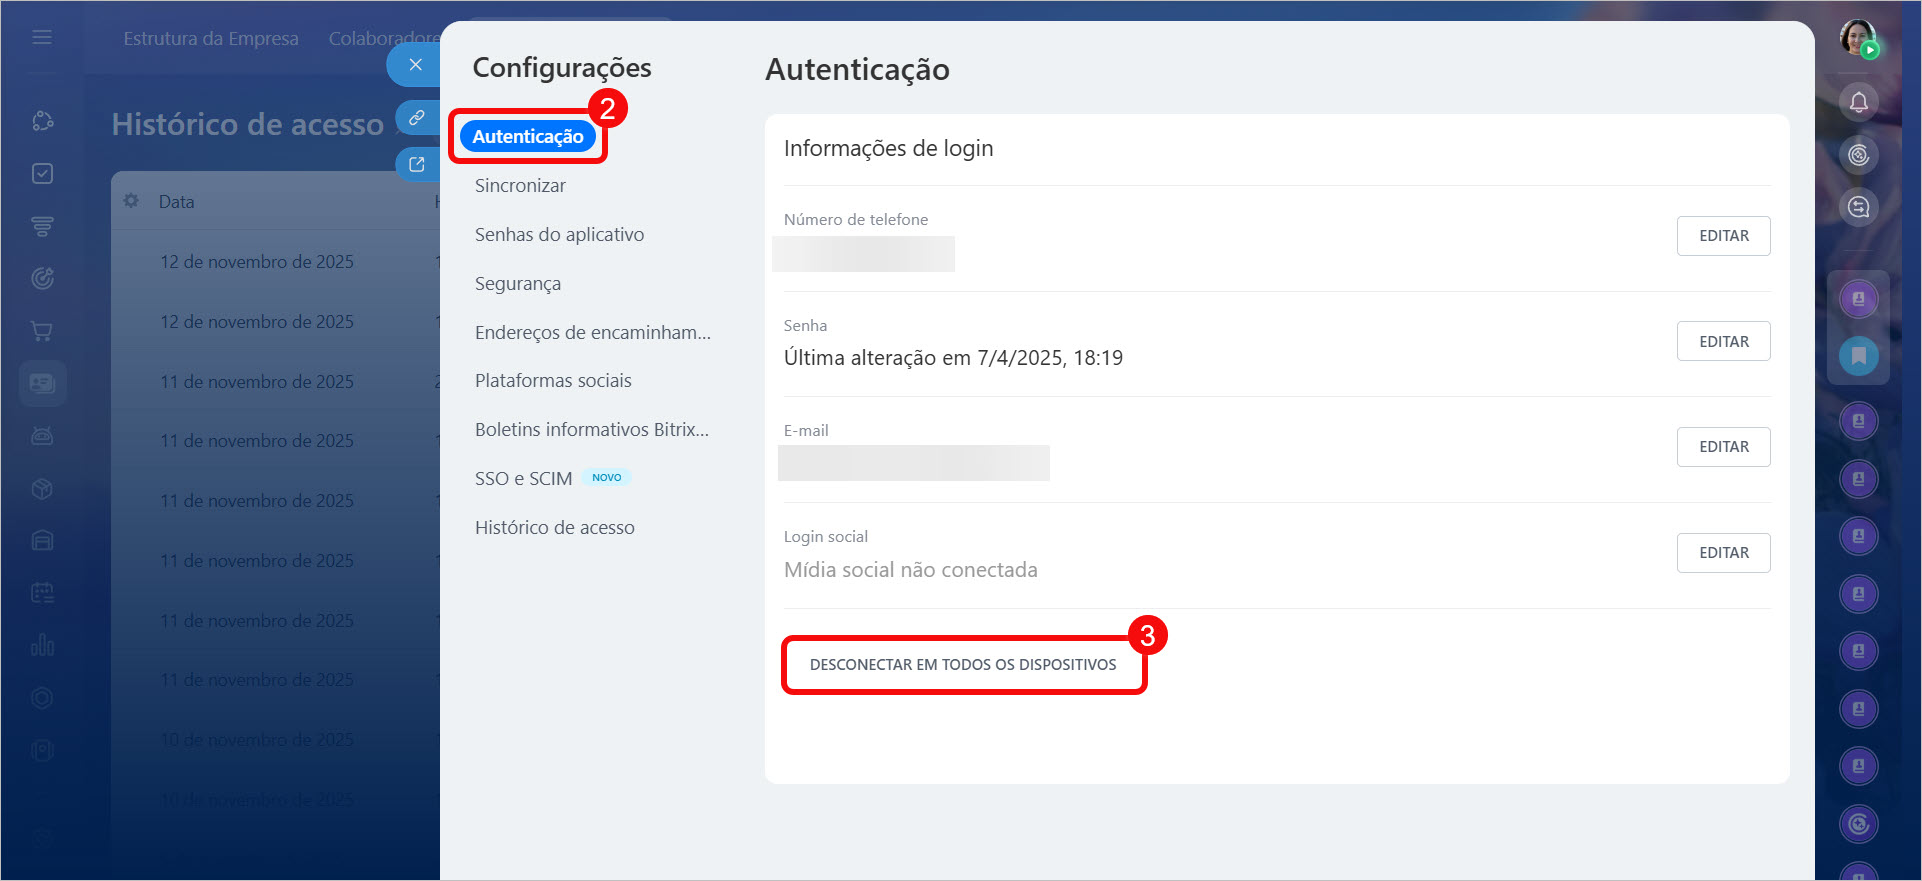Click EDITAR next to Login social

click(x=1723, y=553)
